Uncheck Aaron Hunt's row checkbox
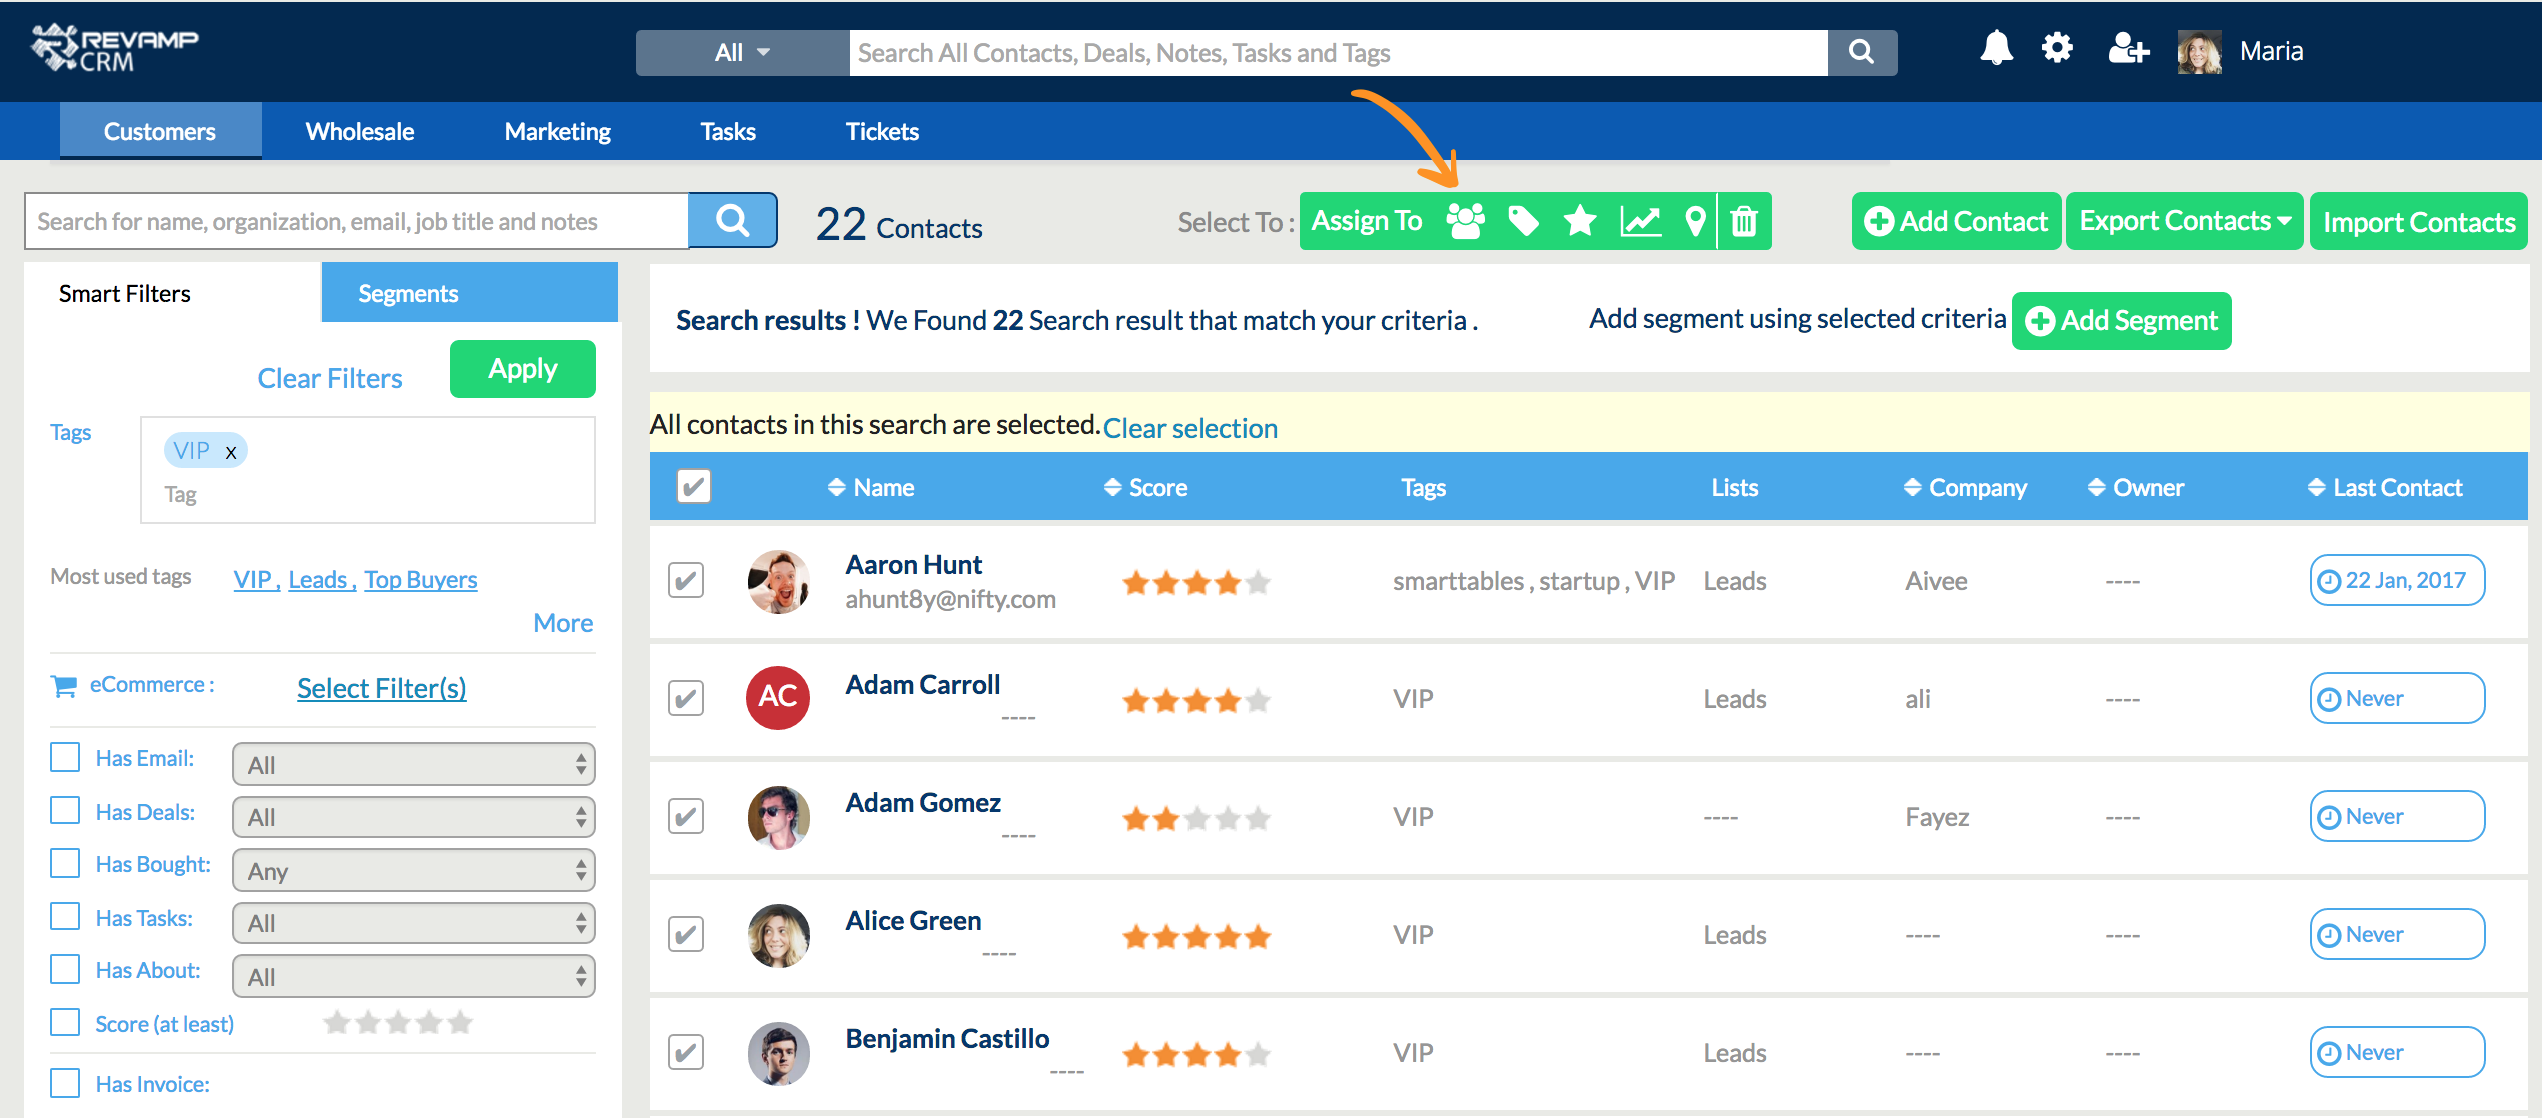 [686, 580]
